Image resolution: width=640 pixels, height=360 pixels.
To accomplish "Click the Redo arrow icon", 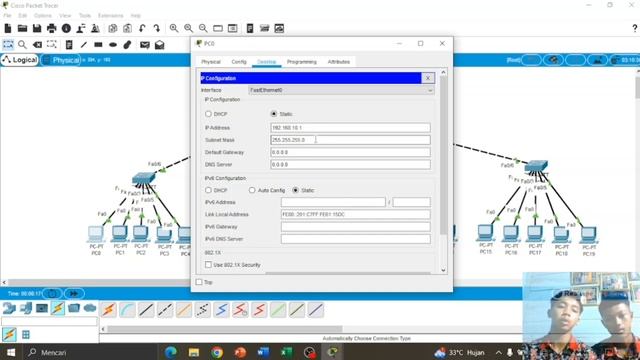I will pos(157,28).
